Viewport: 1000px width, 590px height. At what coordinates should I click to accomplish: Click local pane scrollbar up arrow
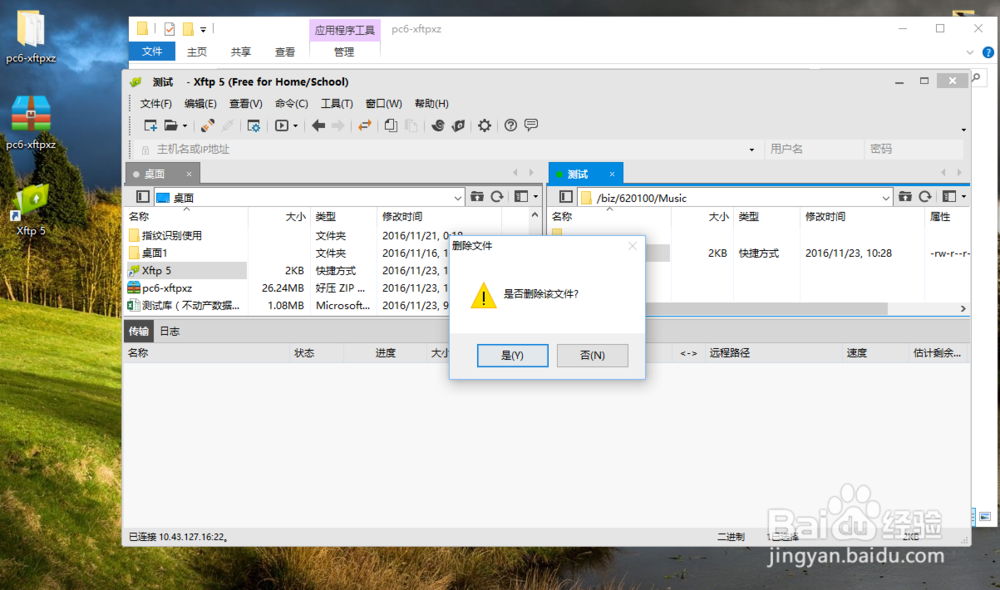click(x=534, y=216)
